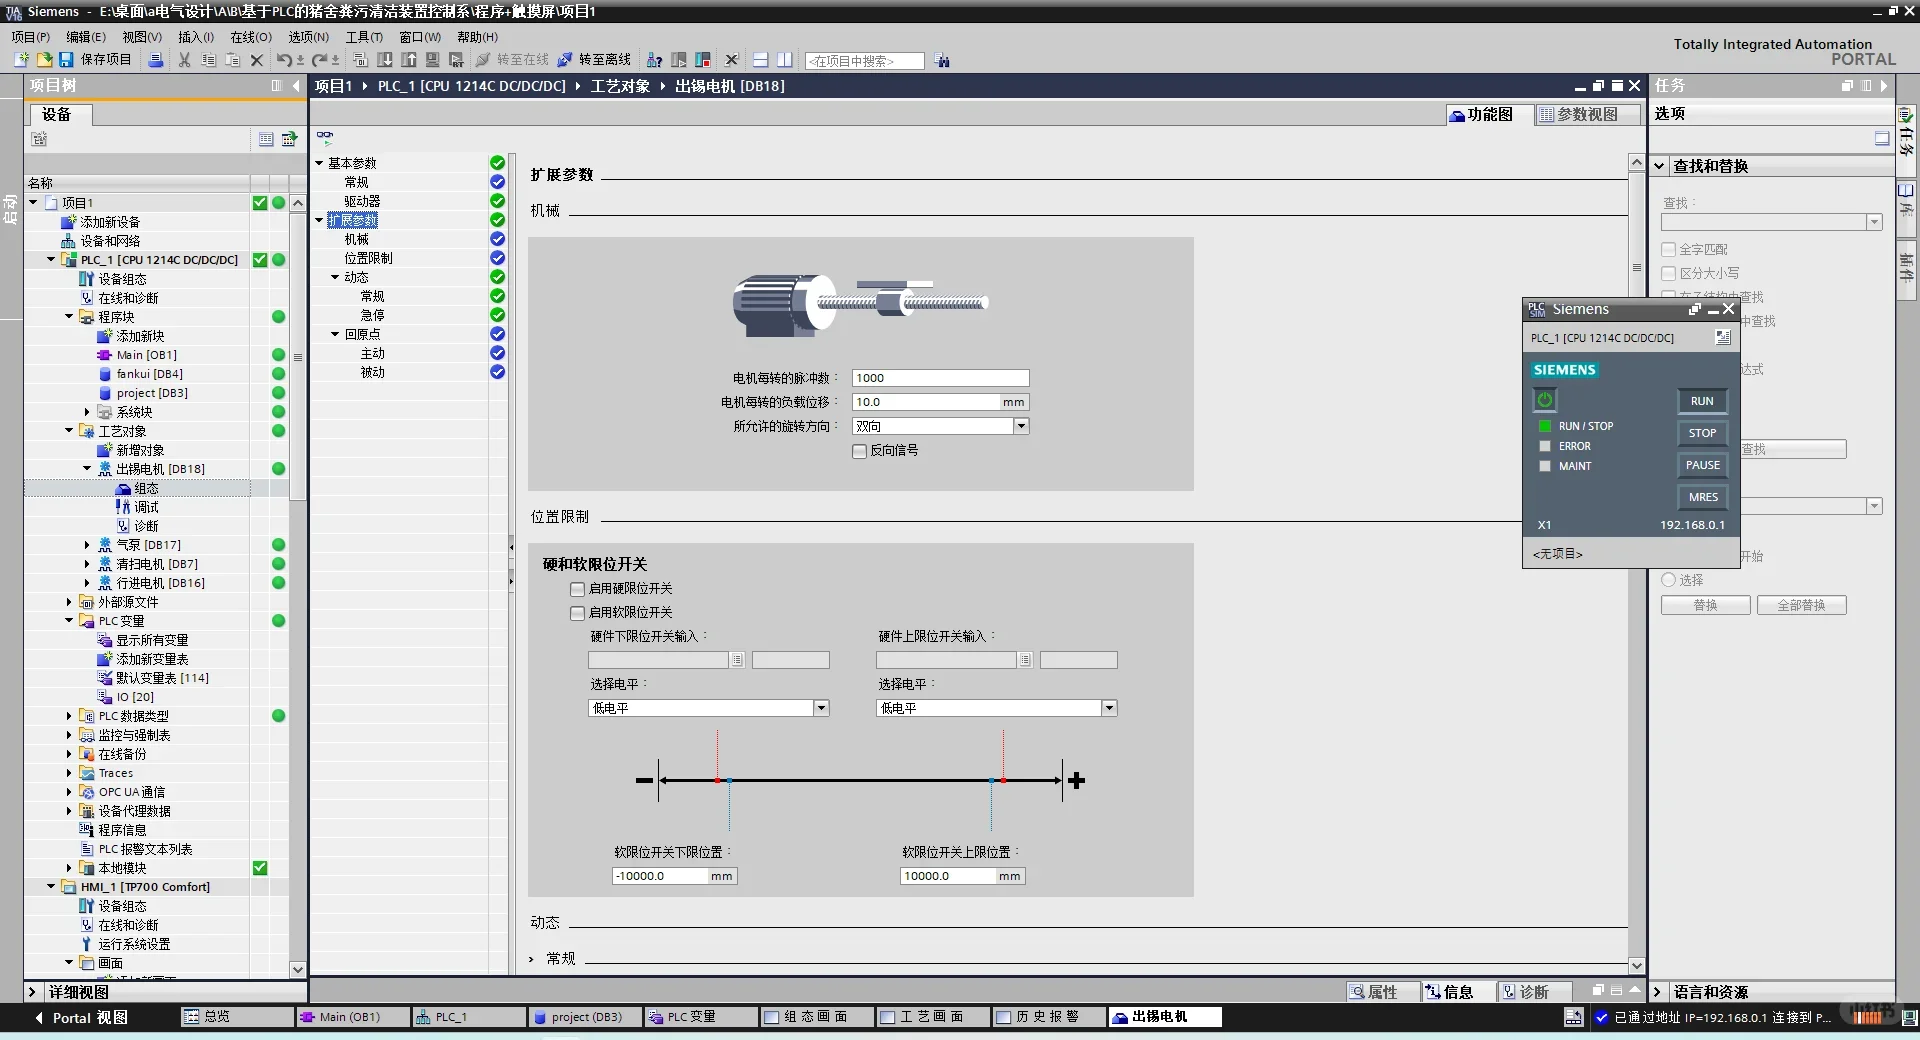Click the load displacement per revolution field
Viewport: 1920px width, 1040px height.
click(x=926, y=402)
